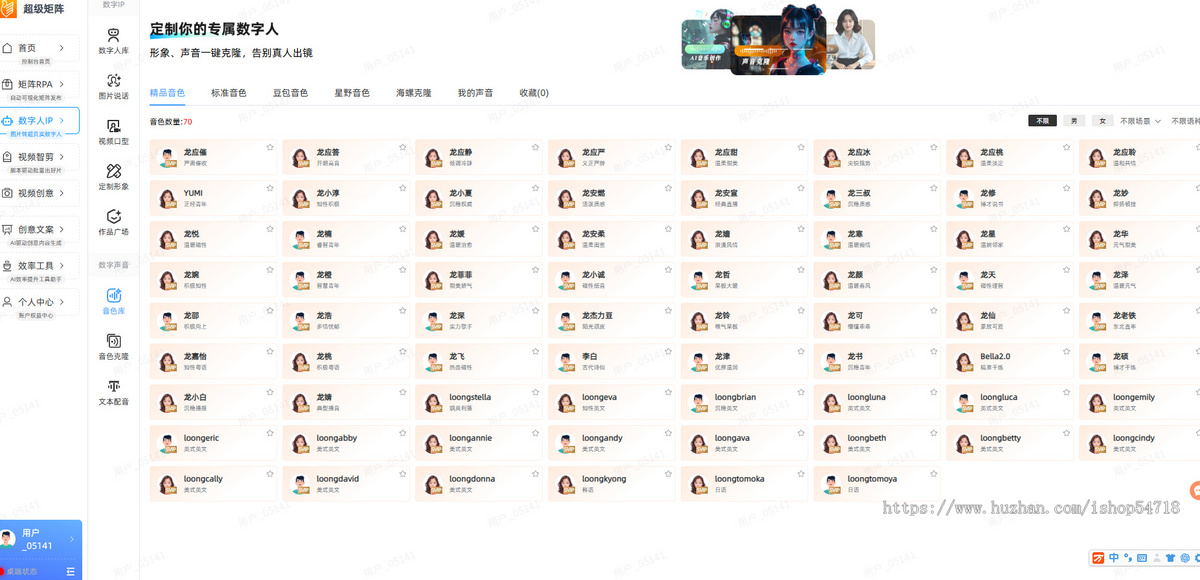
Task: Click the icon beside 矩阵RPA
Action: (x=7, y=84)
